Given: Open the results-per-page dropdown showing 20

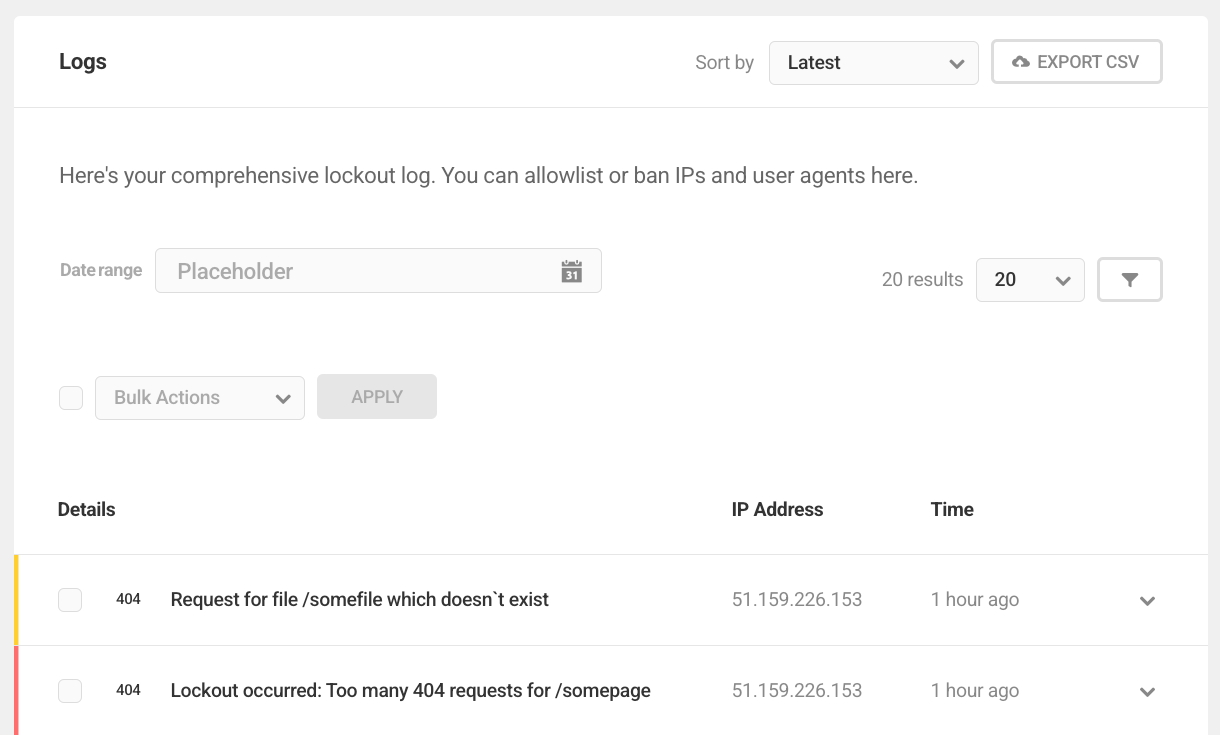Looking at the screenshot, I should point(1030,279).
